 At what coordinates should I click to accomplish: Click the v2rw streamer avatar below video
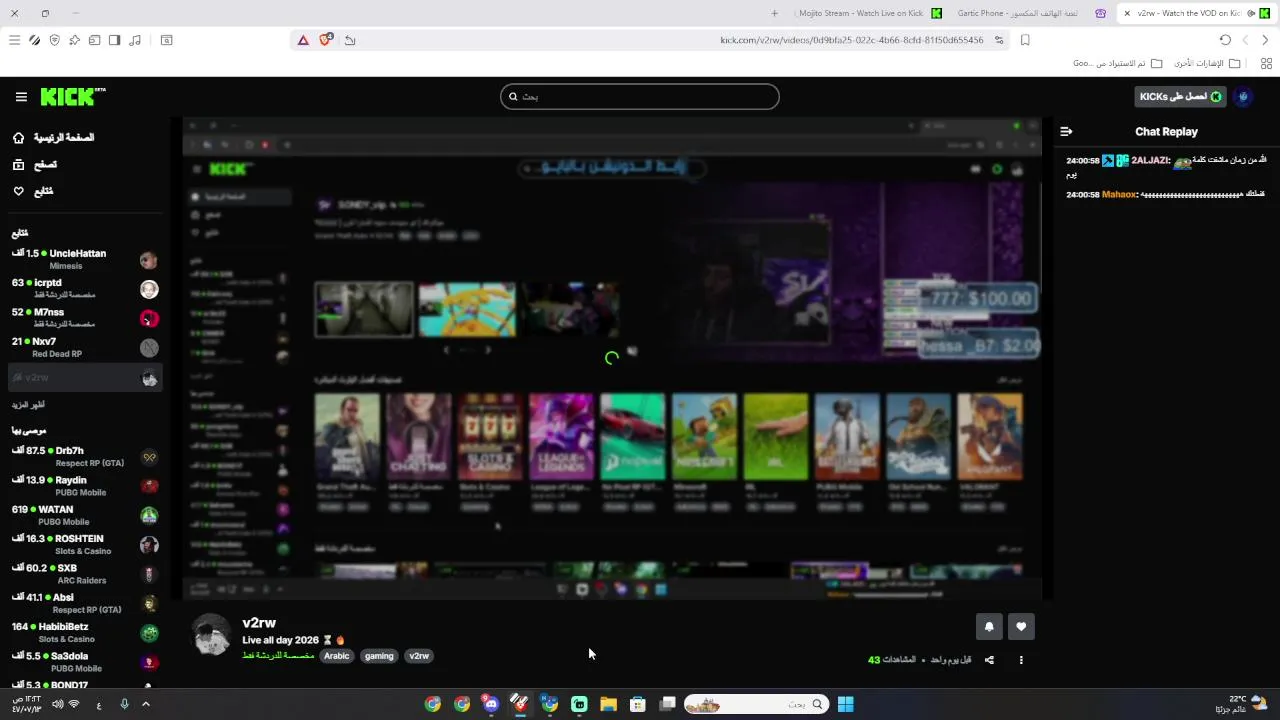point(211,635)
